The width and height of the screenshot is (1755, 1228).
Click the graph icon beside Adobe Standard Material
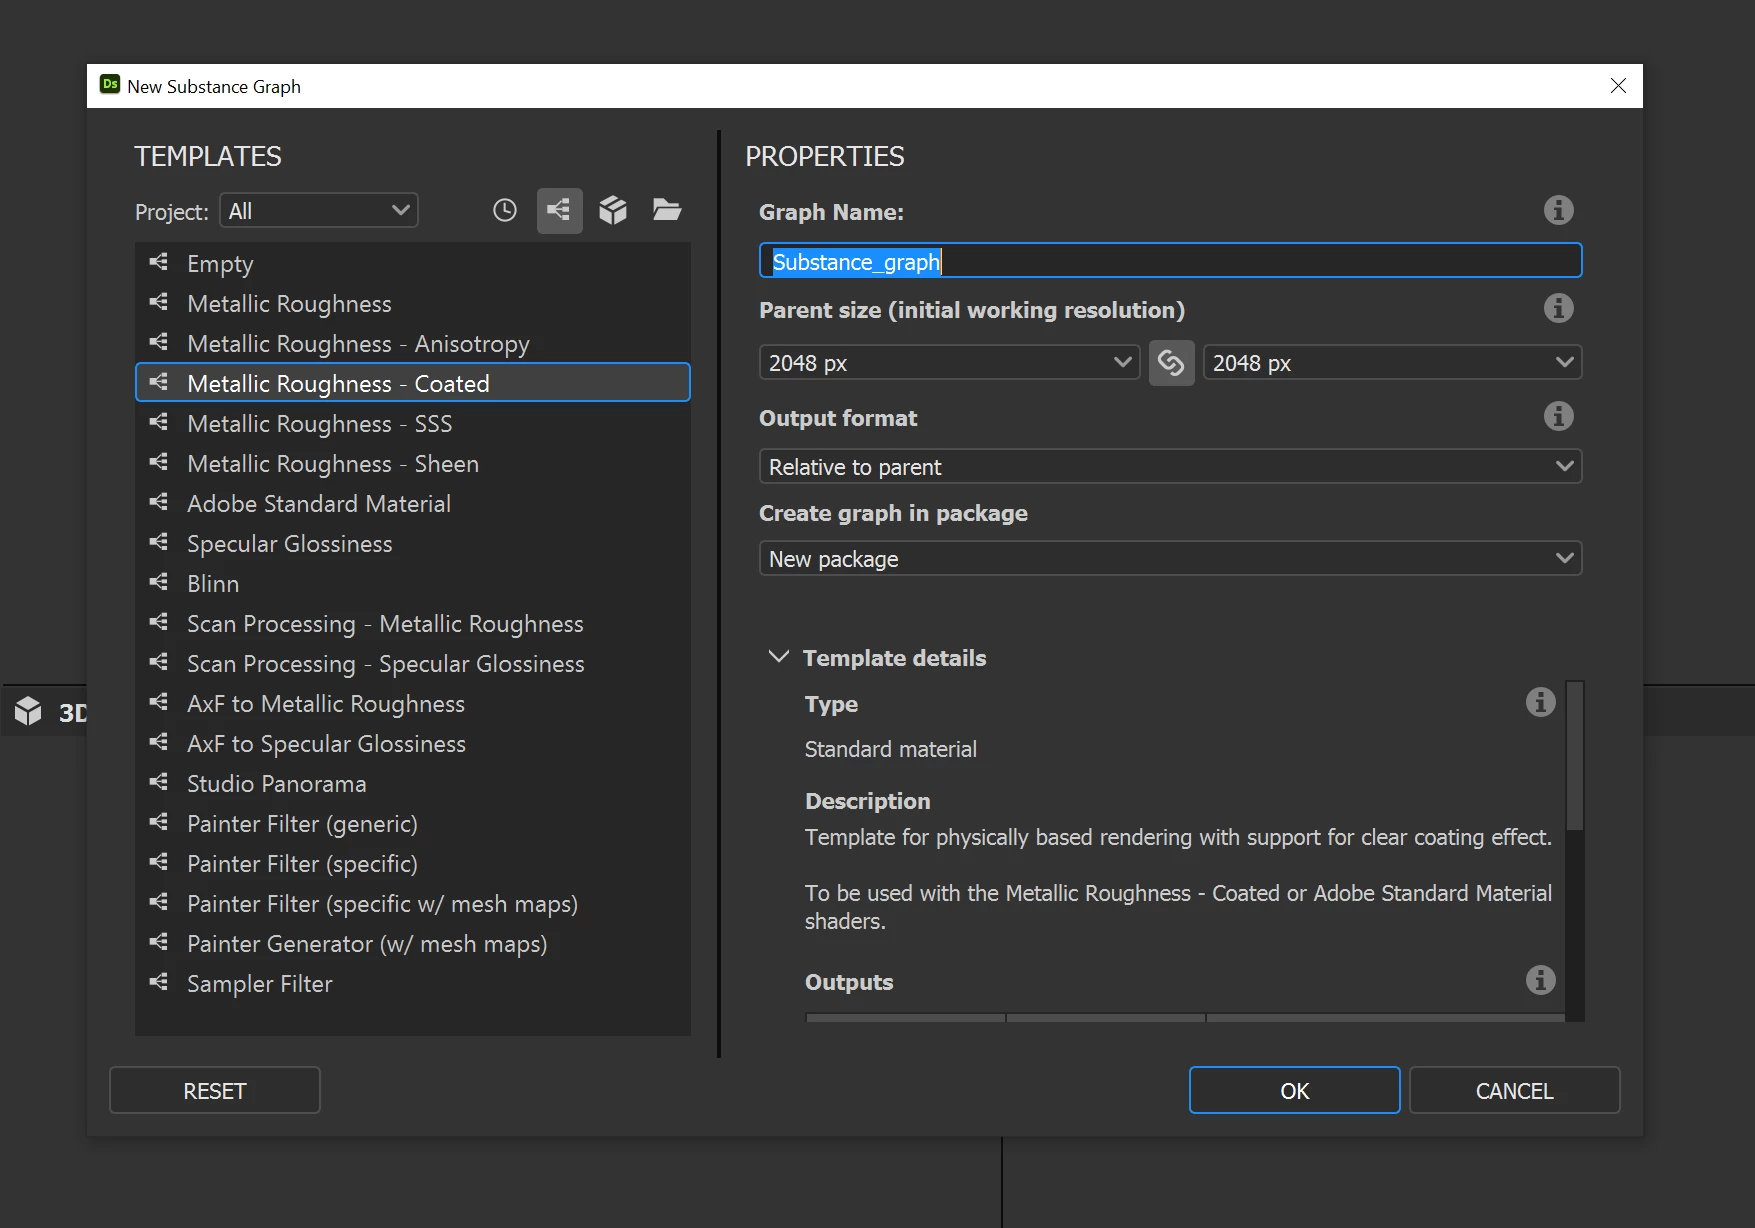[x=158, y=502]
